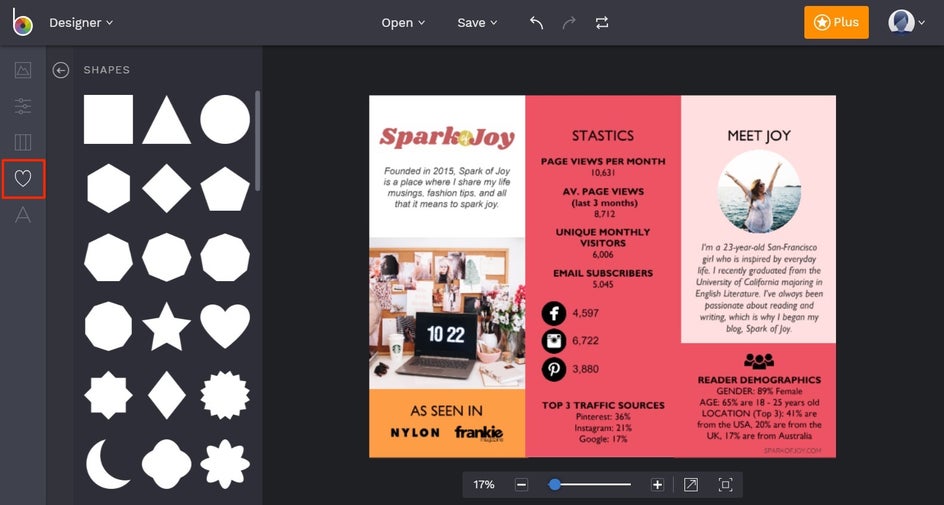Go back from the Shapes panel
Viewport: 944px width, 505px height.
click(60, 70)
